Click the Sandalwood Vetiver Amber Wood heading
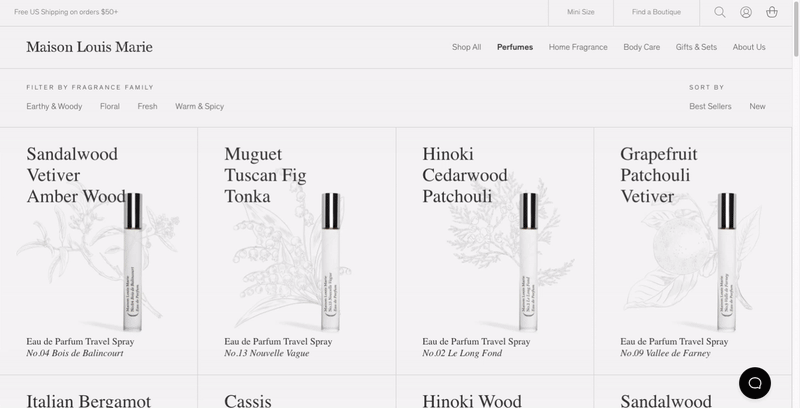 76,175
